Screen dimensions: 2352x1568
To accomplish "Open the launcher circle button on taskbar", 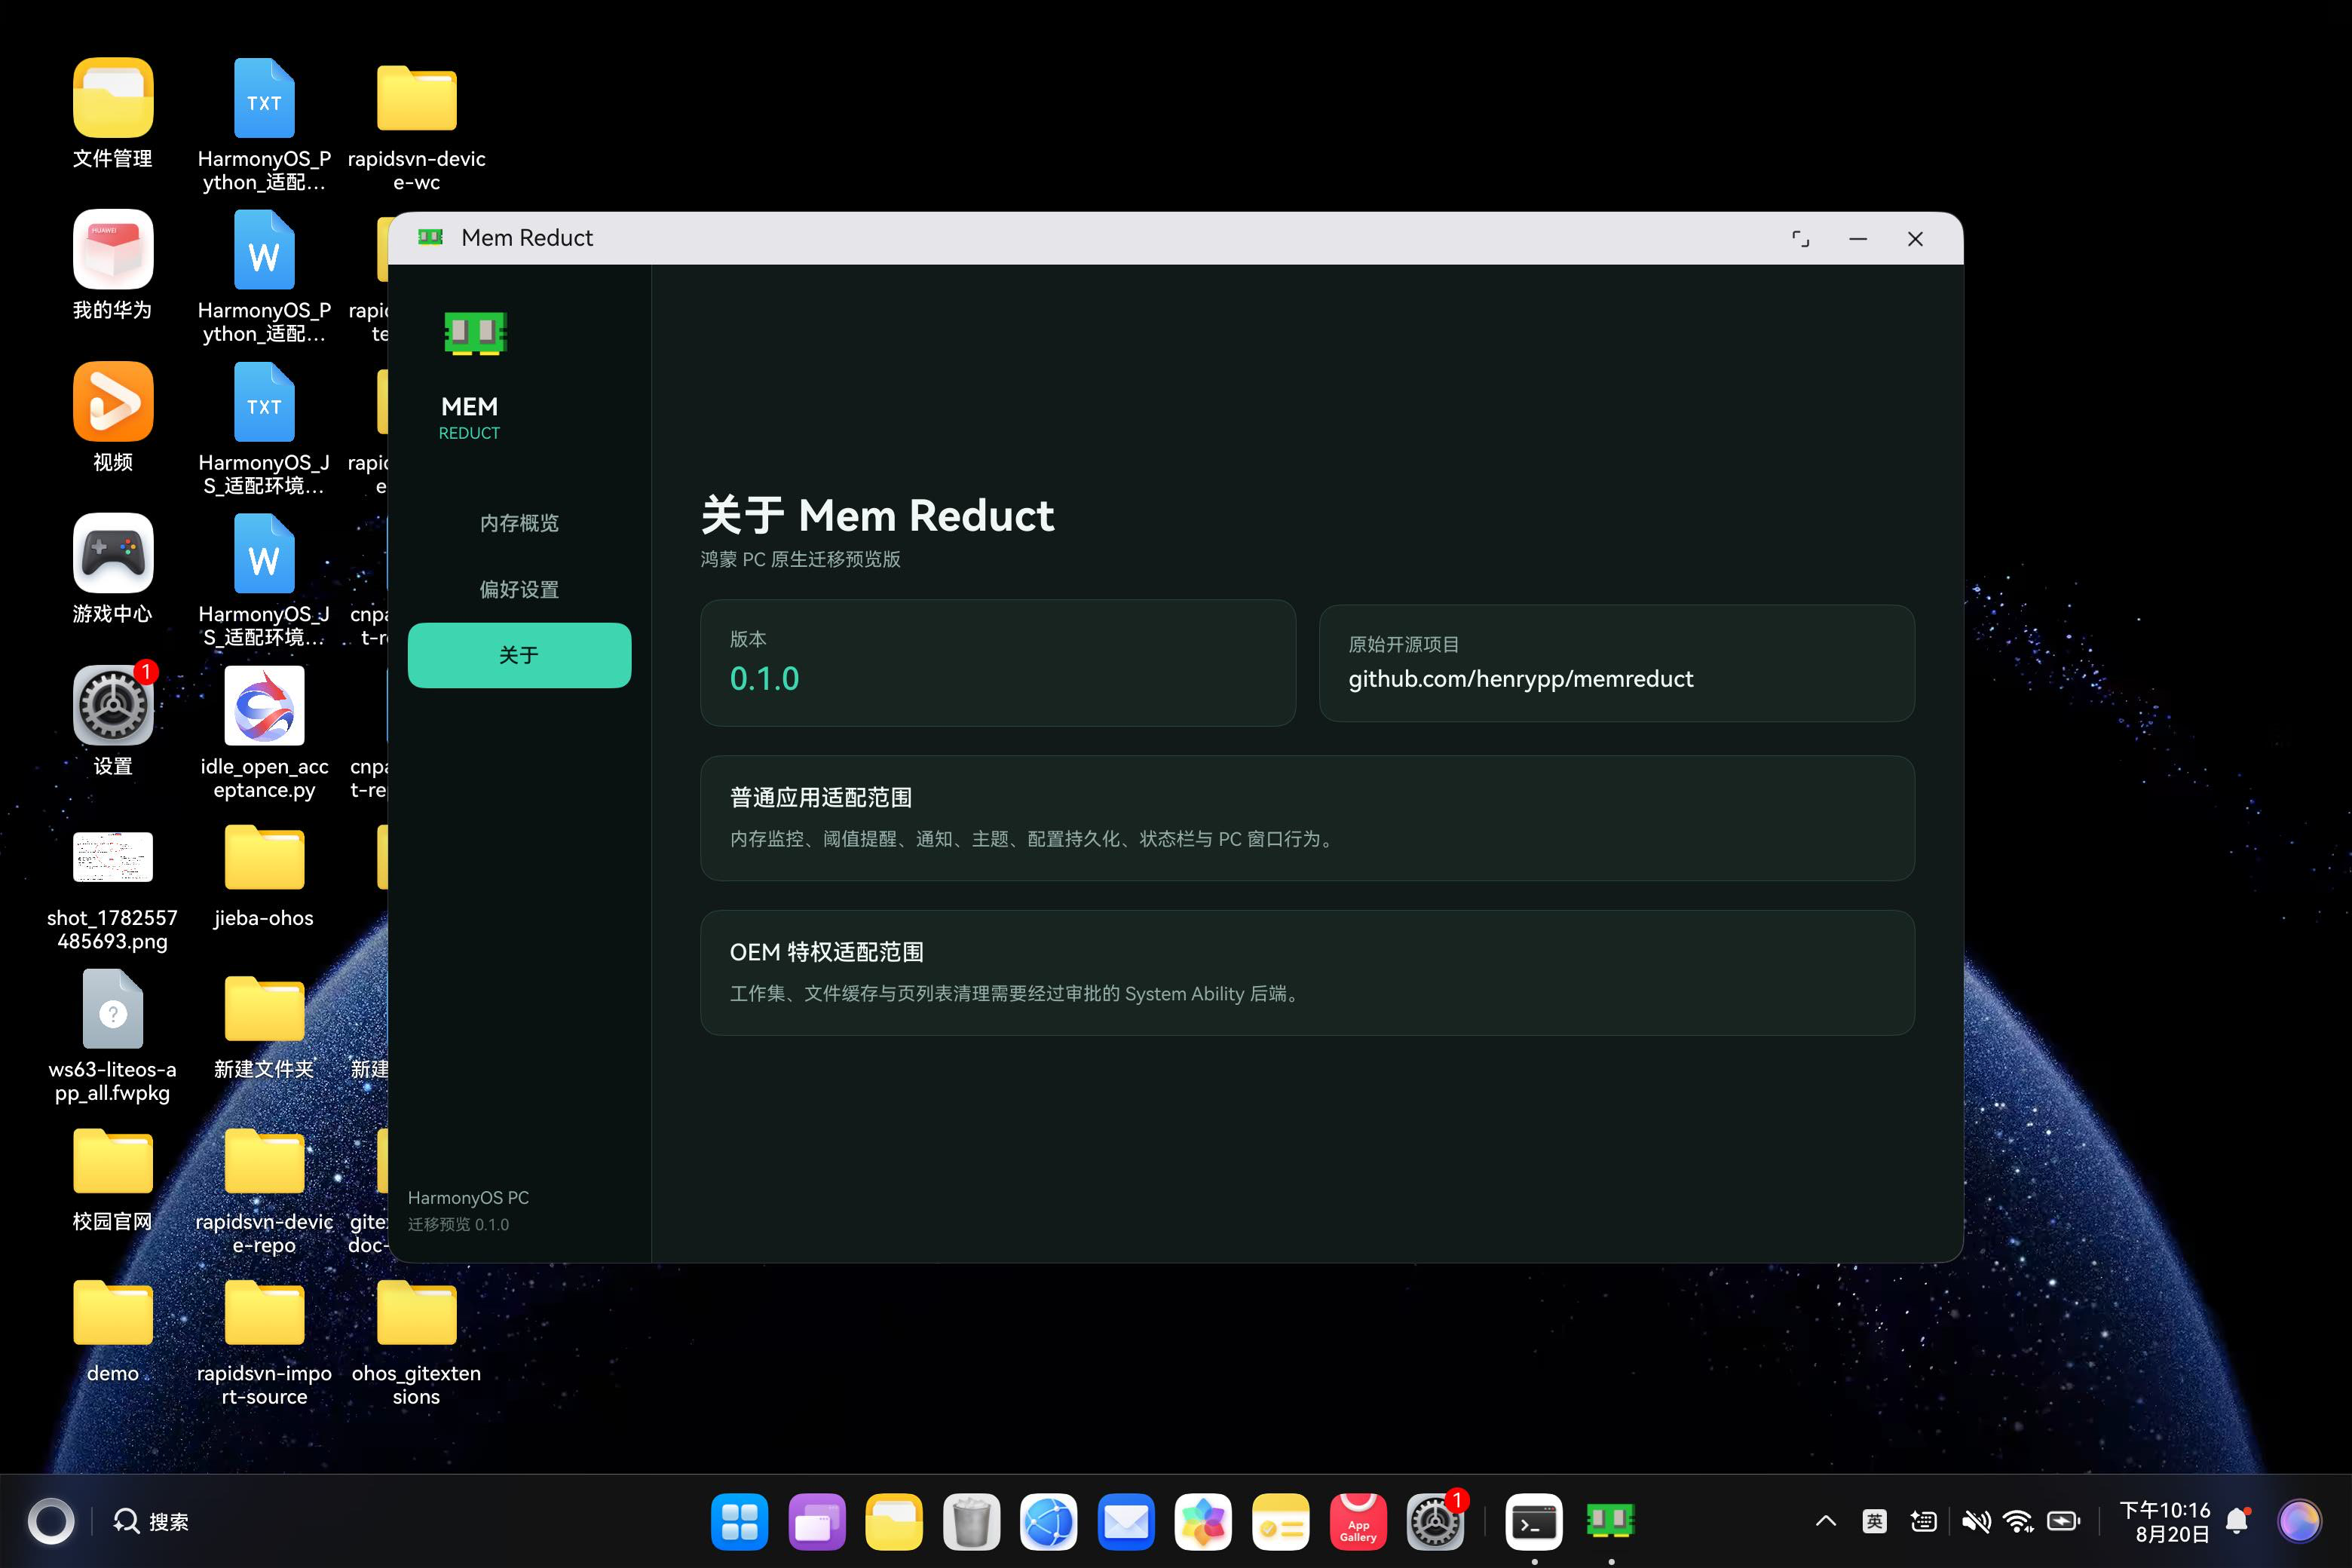I will click(51, 1521).
